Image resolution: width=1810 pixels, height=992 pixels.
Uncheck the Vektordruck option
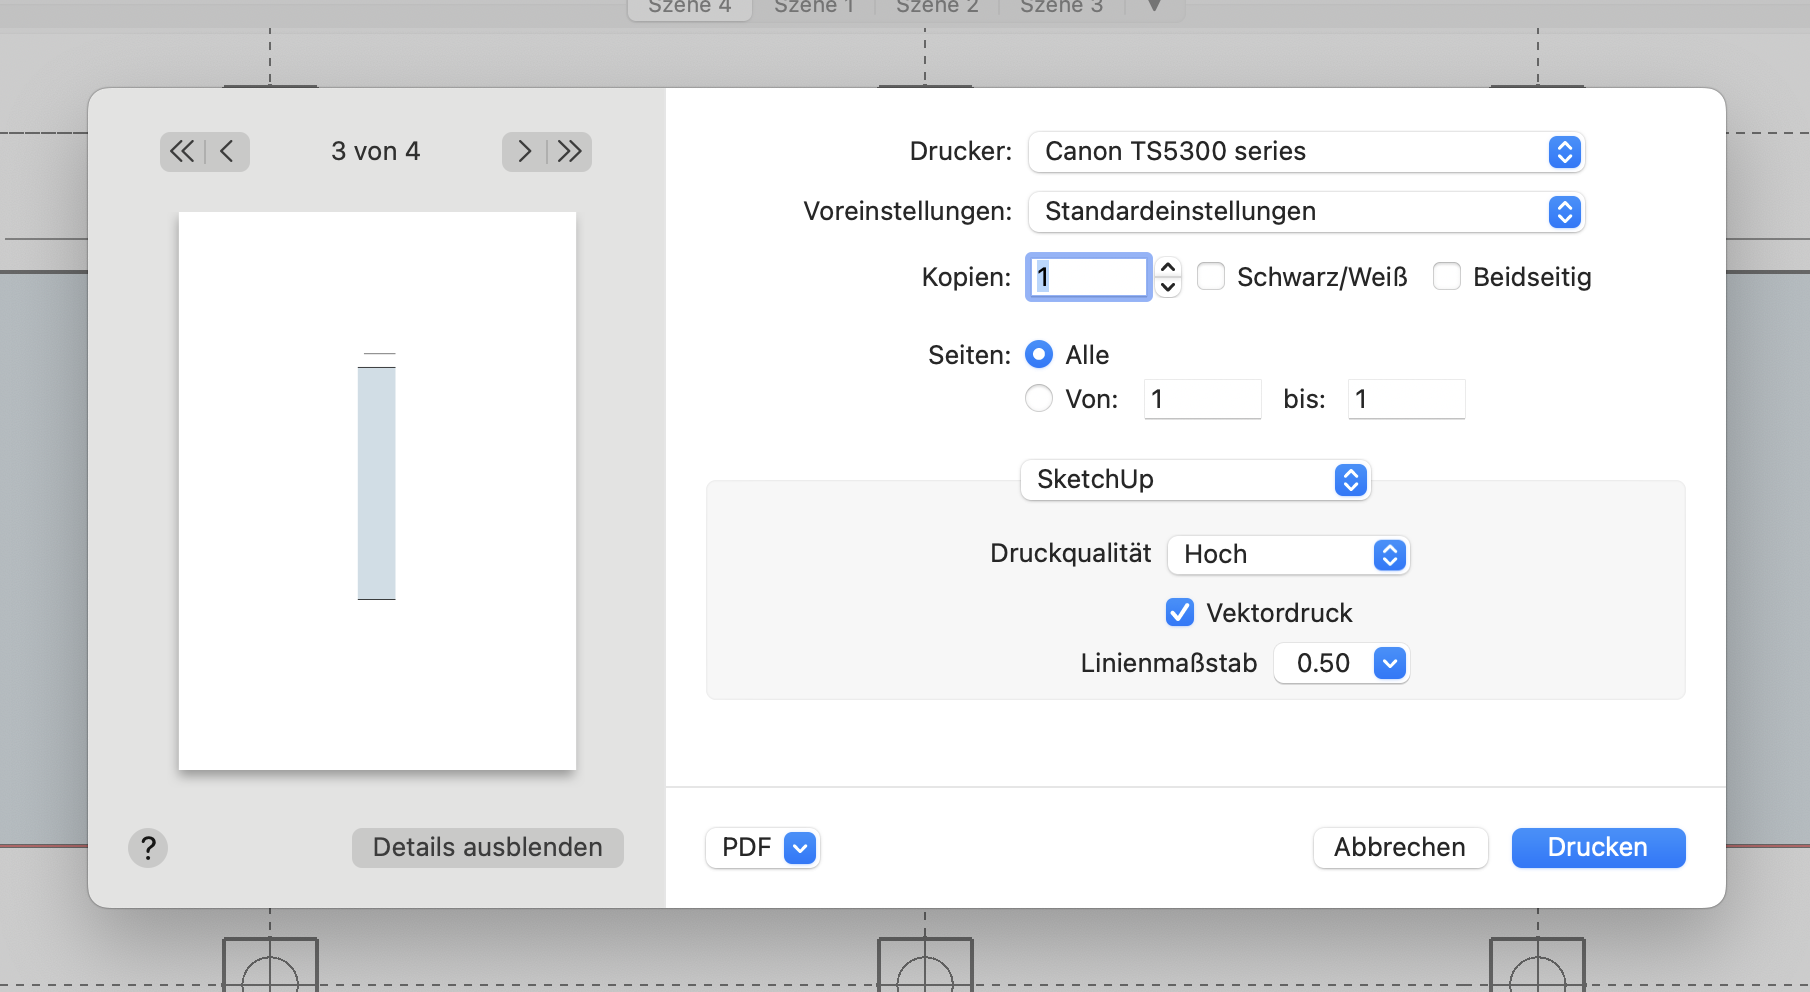(1180, 613)
